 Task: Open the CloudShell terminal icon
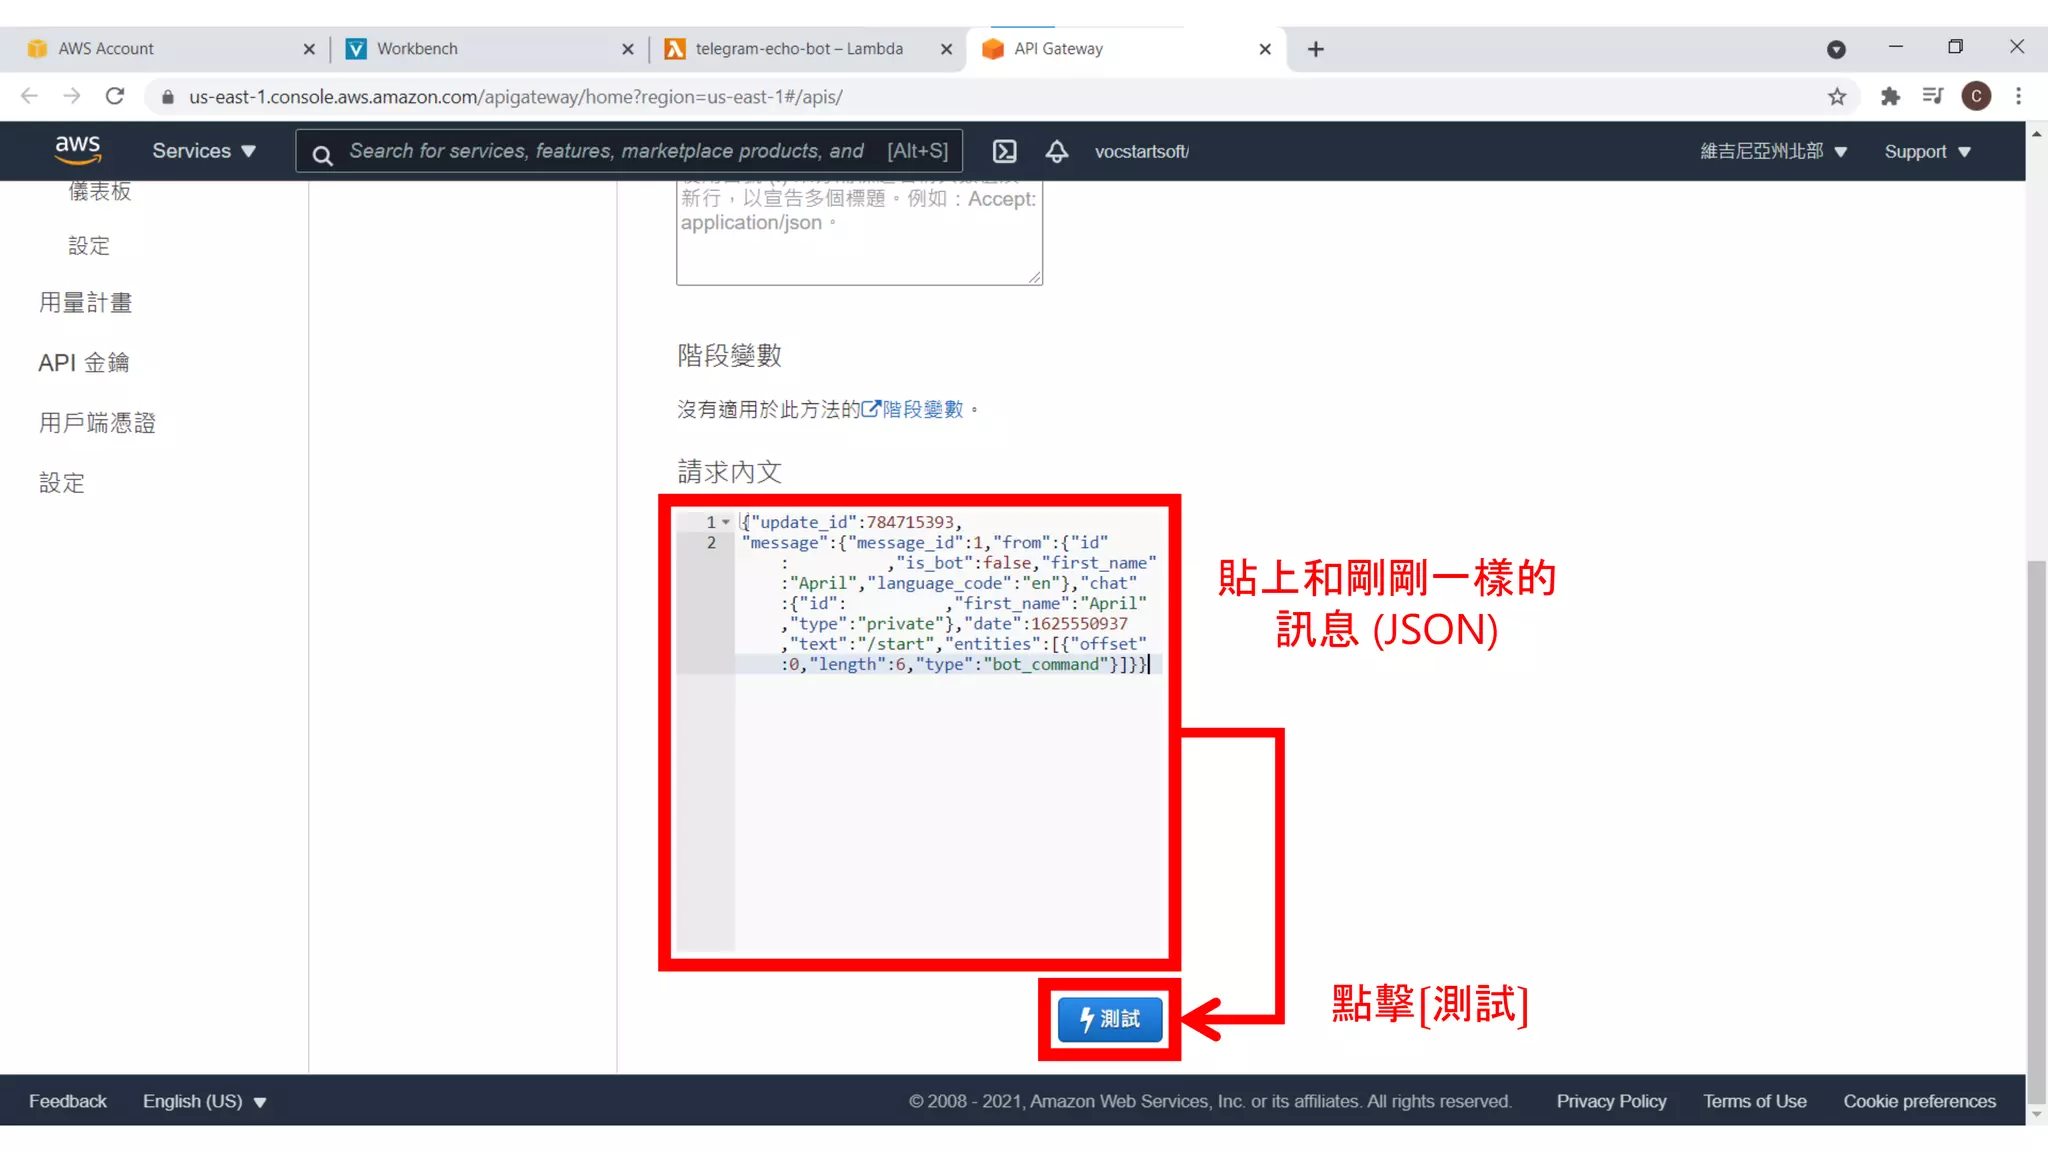[1004, 151]
